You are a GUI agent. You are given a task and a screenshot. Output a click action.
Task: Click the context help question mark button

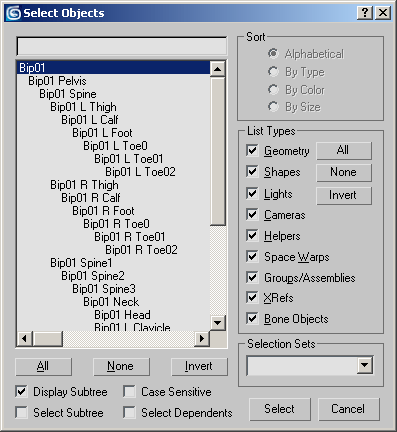[x=365, y=13]
